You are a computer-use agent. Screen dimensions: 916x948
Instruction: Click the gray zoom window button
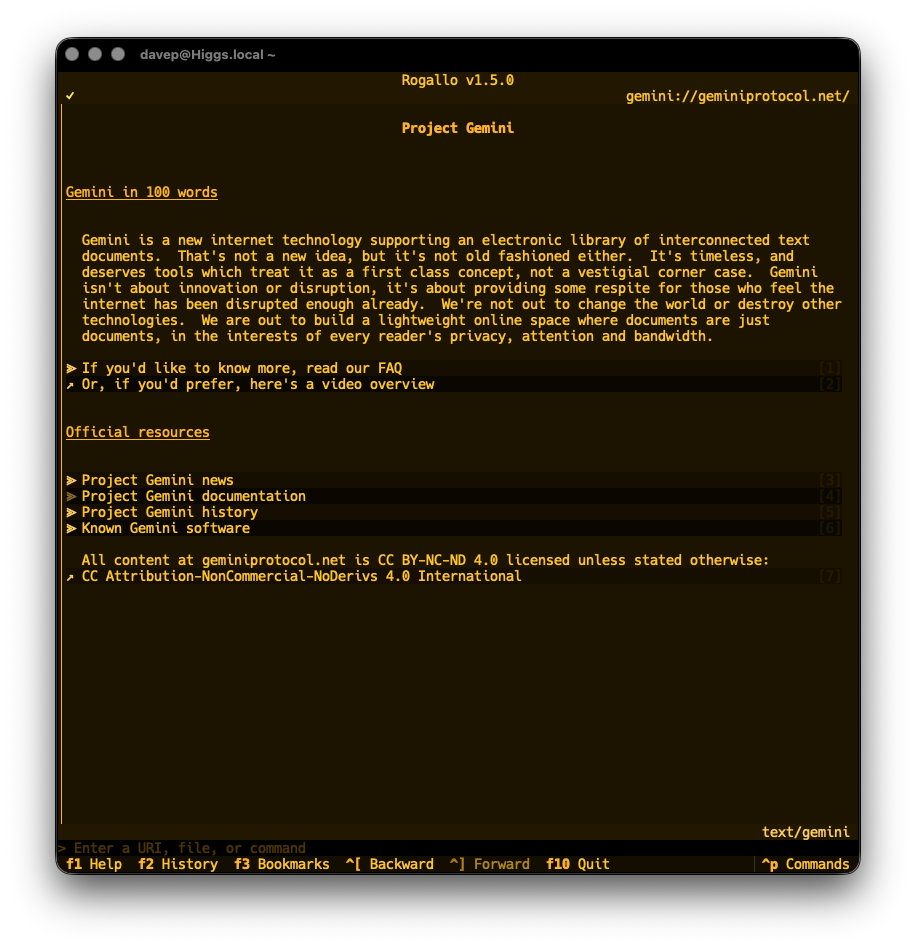tap(118, 54)
